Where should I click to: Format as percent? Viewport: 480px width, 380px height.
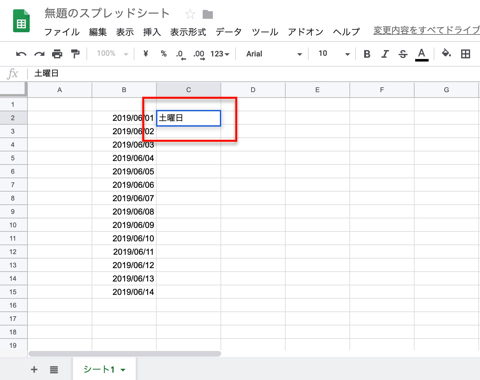pos(163,53)
